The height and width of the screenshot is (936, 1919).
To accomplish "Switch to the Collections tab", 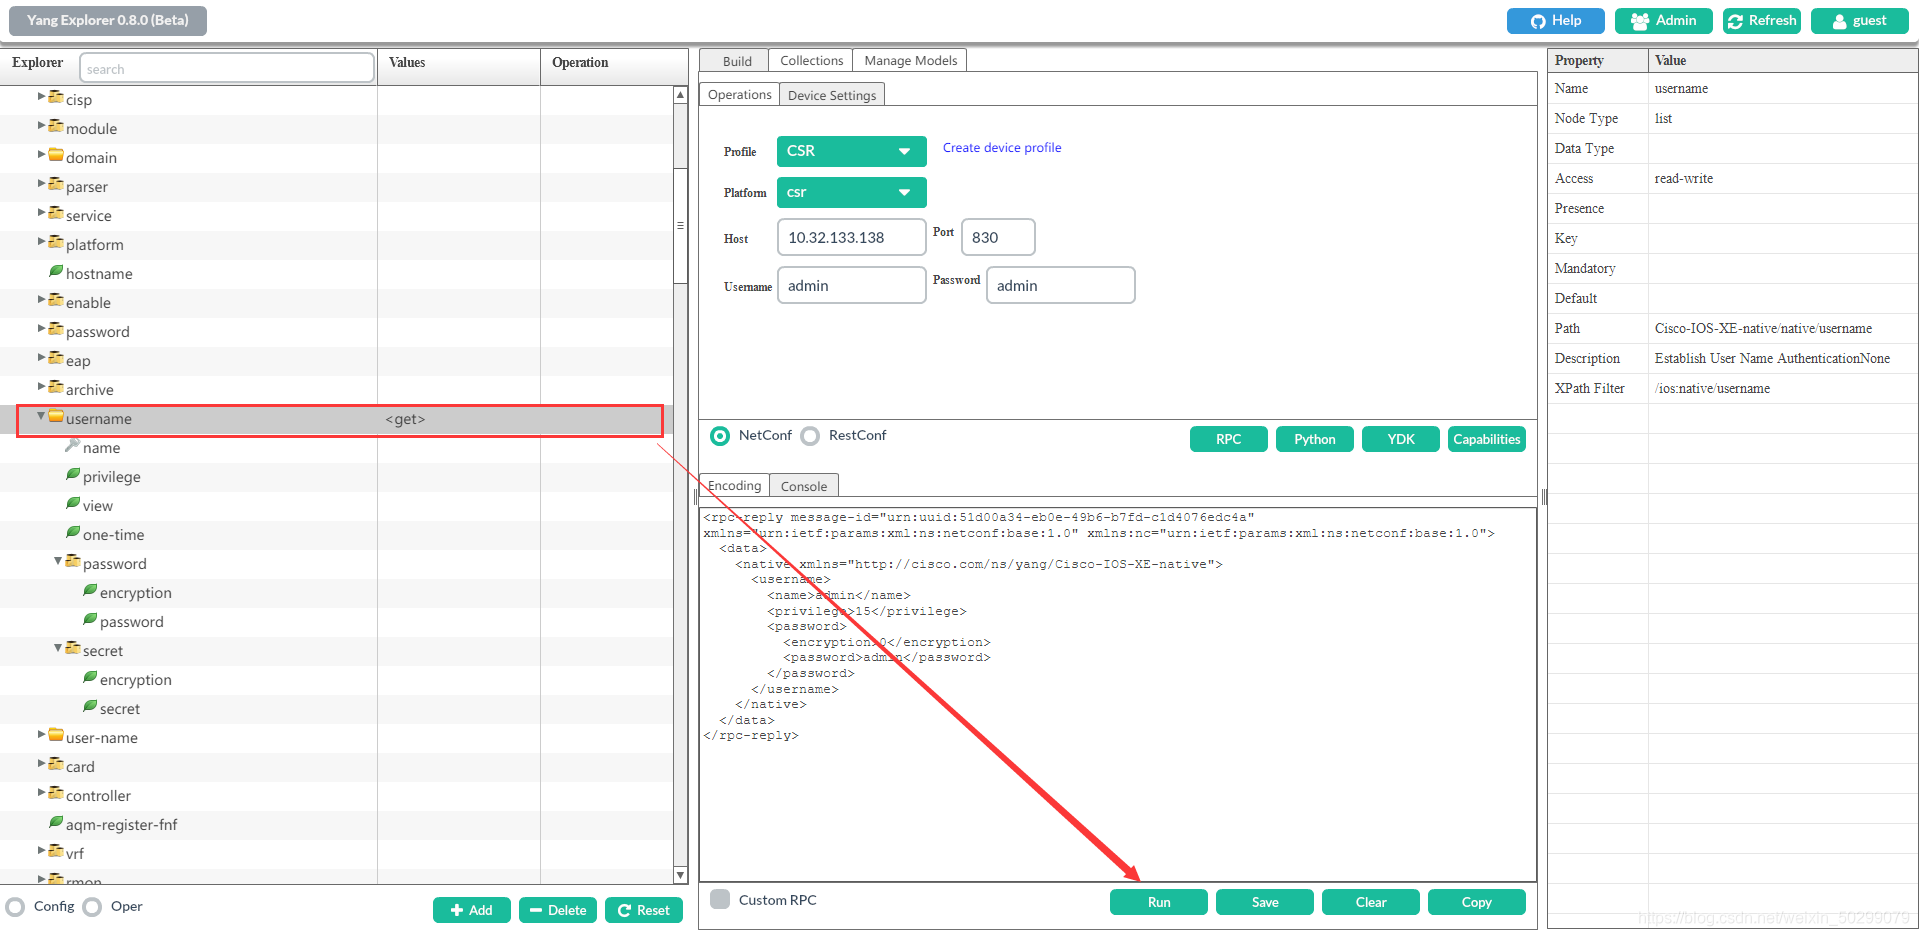I will 811,61.
